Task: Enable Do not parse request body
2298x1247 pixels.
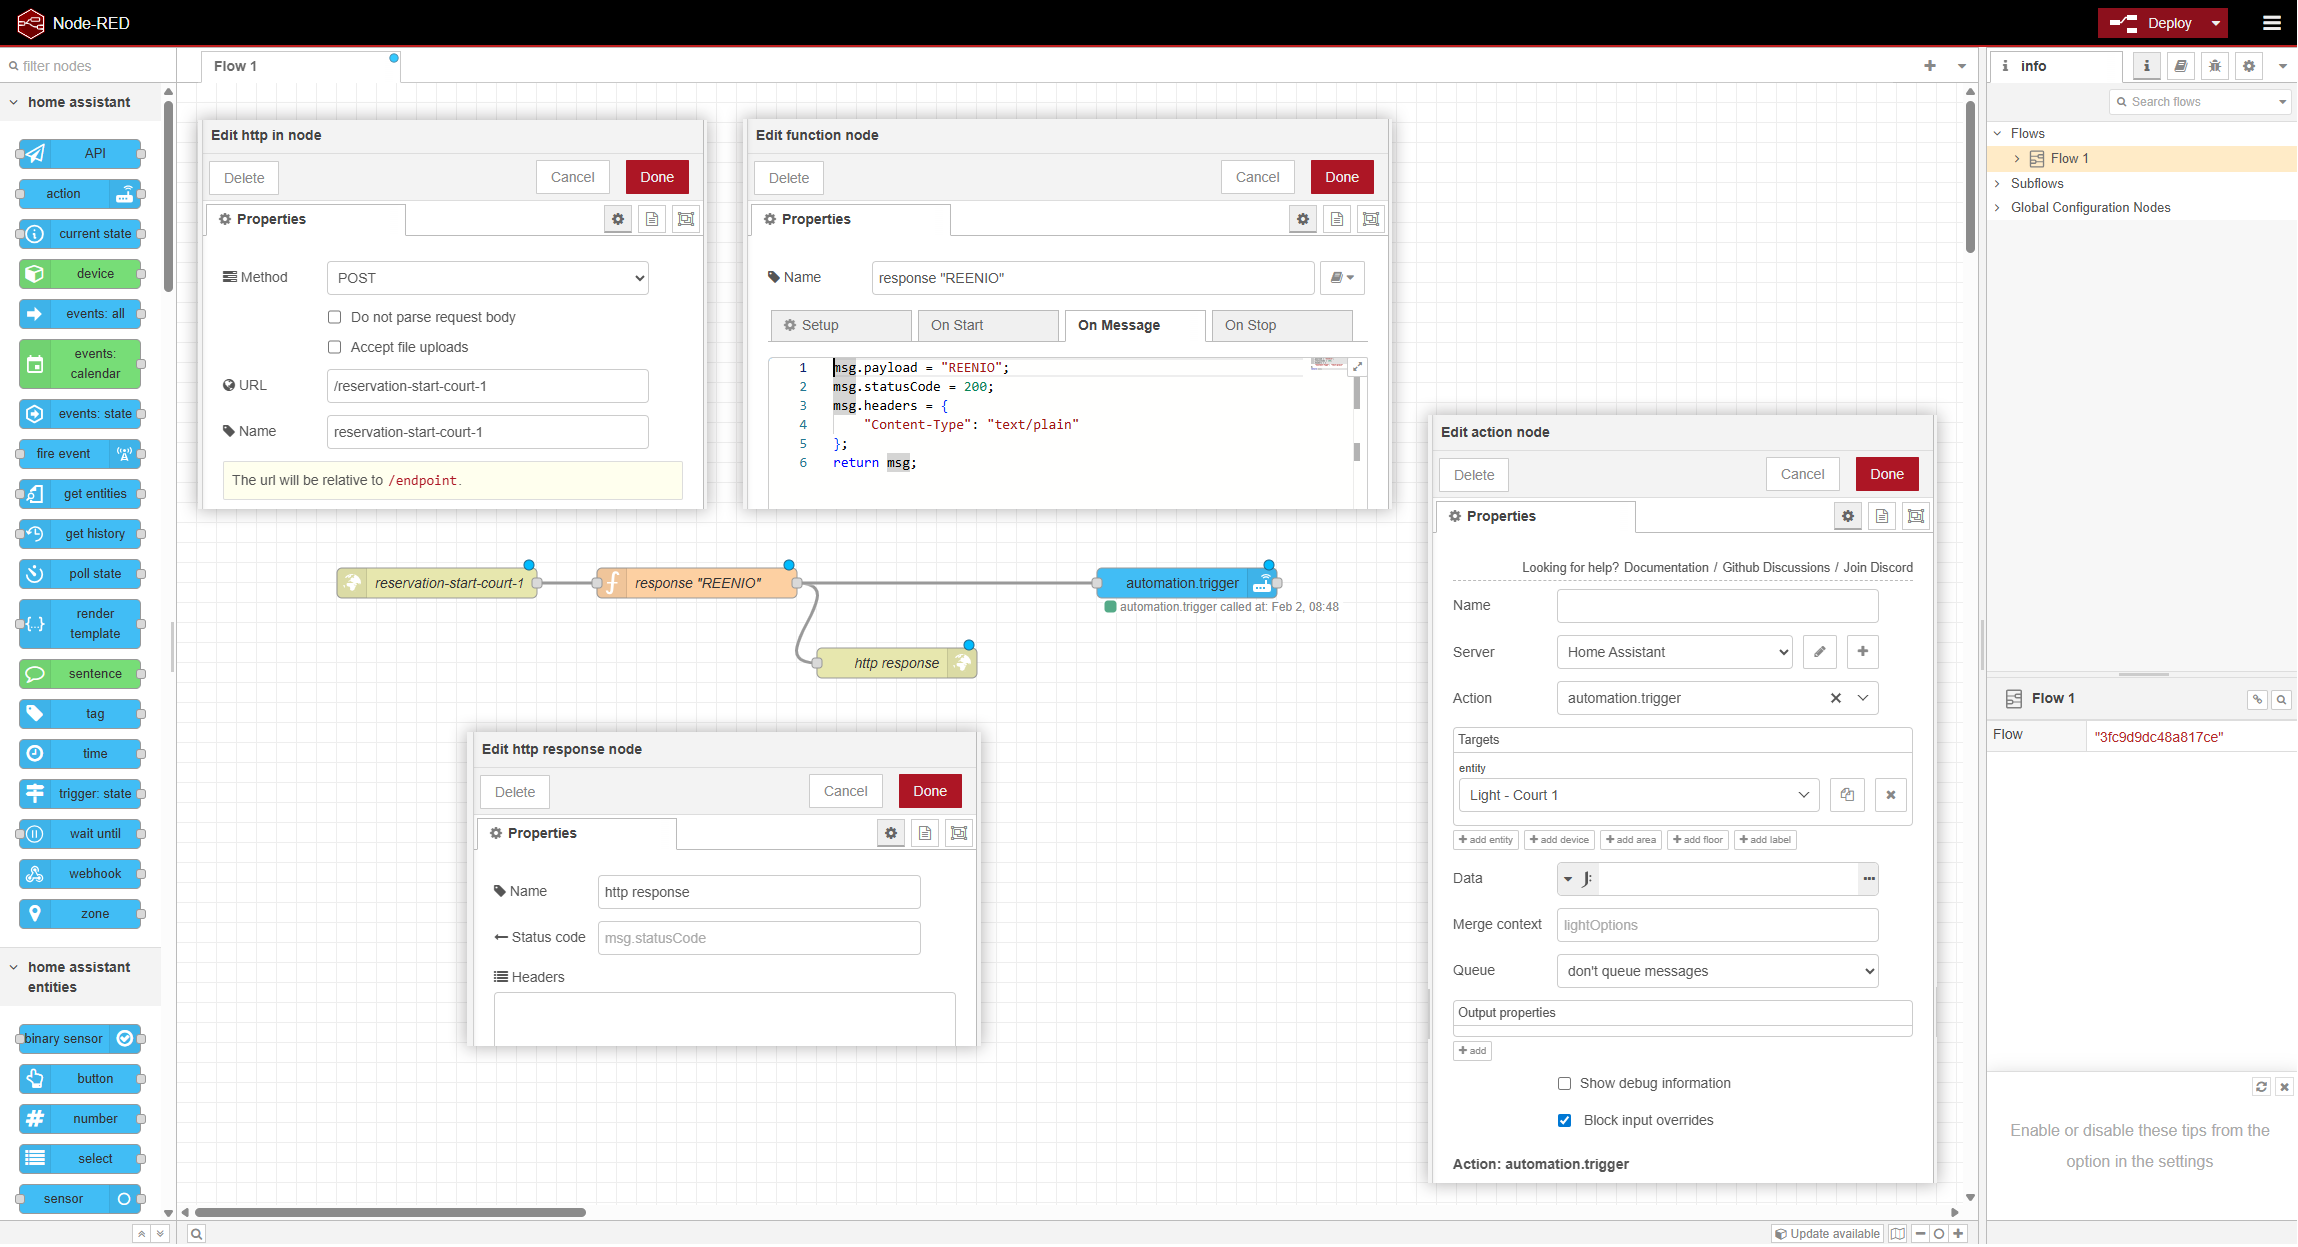Action: coord(335,317)
